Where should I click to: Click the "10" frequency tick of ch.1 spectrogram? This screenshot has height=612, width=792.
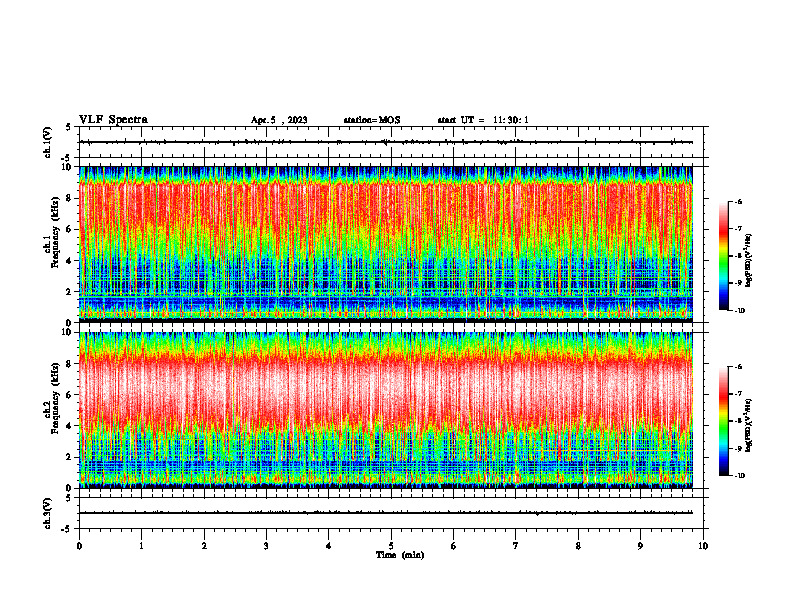pyautogui.click(x=69, y=167)
